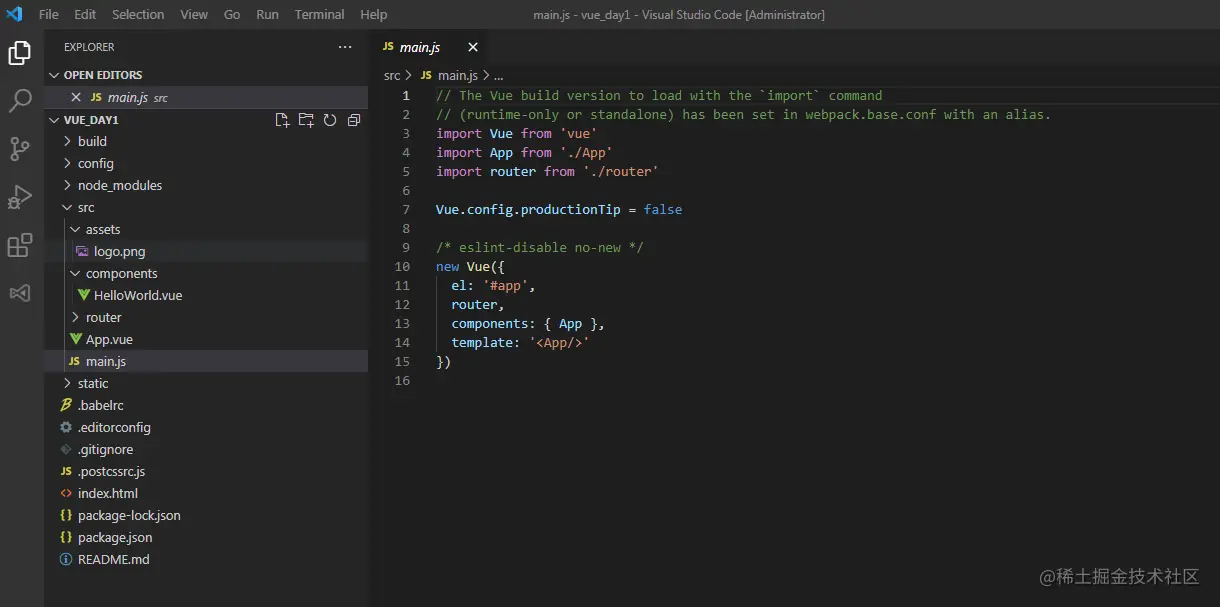Viewport: 1220px width, 607px height.
Task: Create a new folder in VUE_DAY1
Action: (306, 120)
